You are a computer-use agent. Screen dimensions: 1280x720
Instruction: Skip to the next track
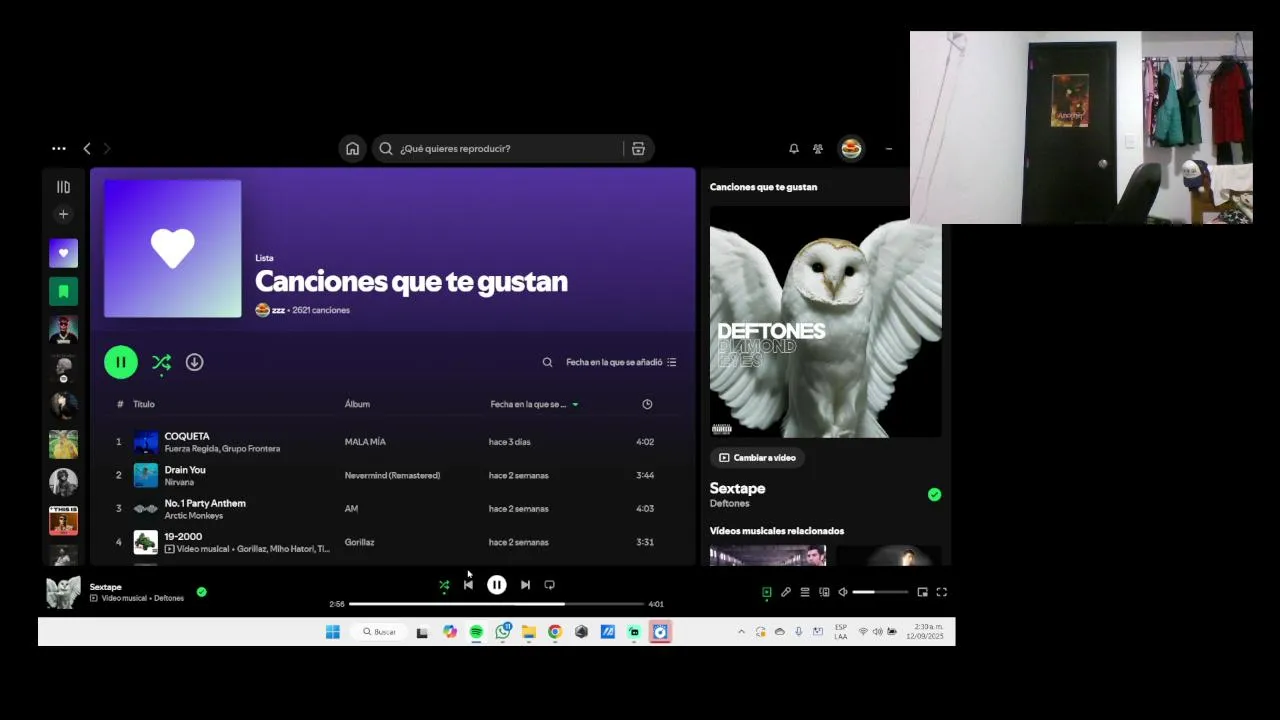click(525, 585)
